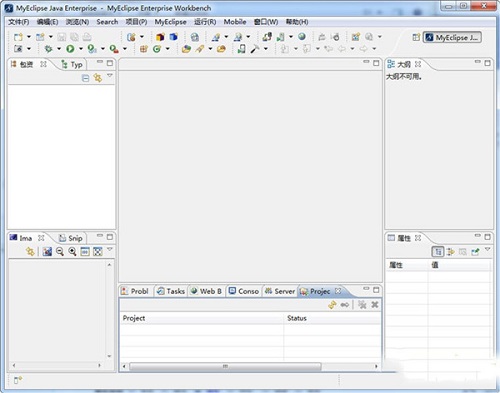Open the dropdown arrow next to New icon

29,37
